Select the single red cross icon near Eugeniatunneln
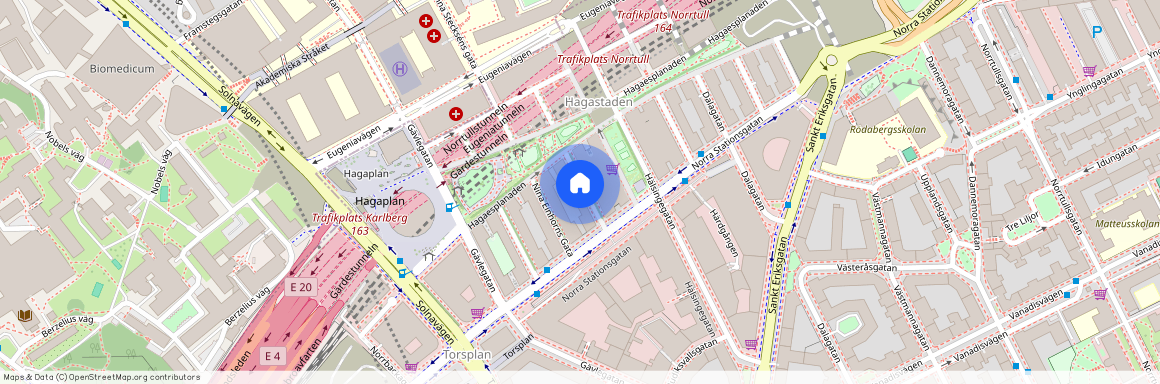Screen dimensions: 1160x384 [x=456, y=114]
